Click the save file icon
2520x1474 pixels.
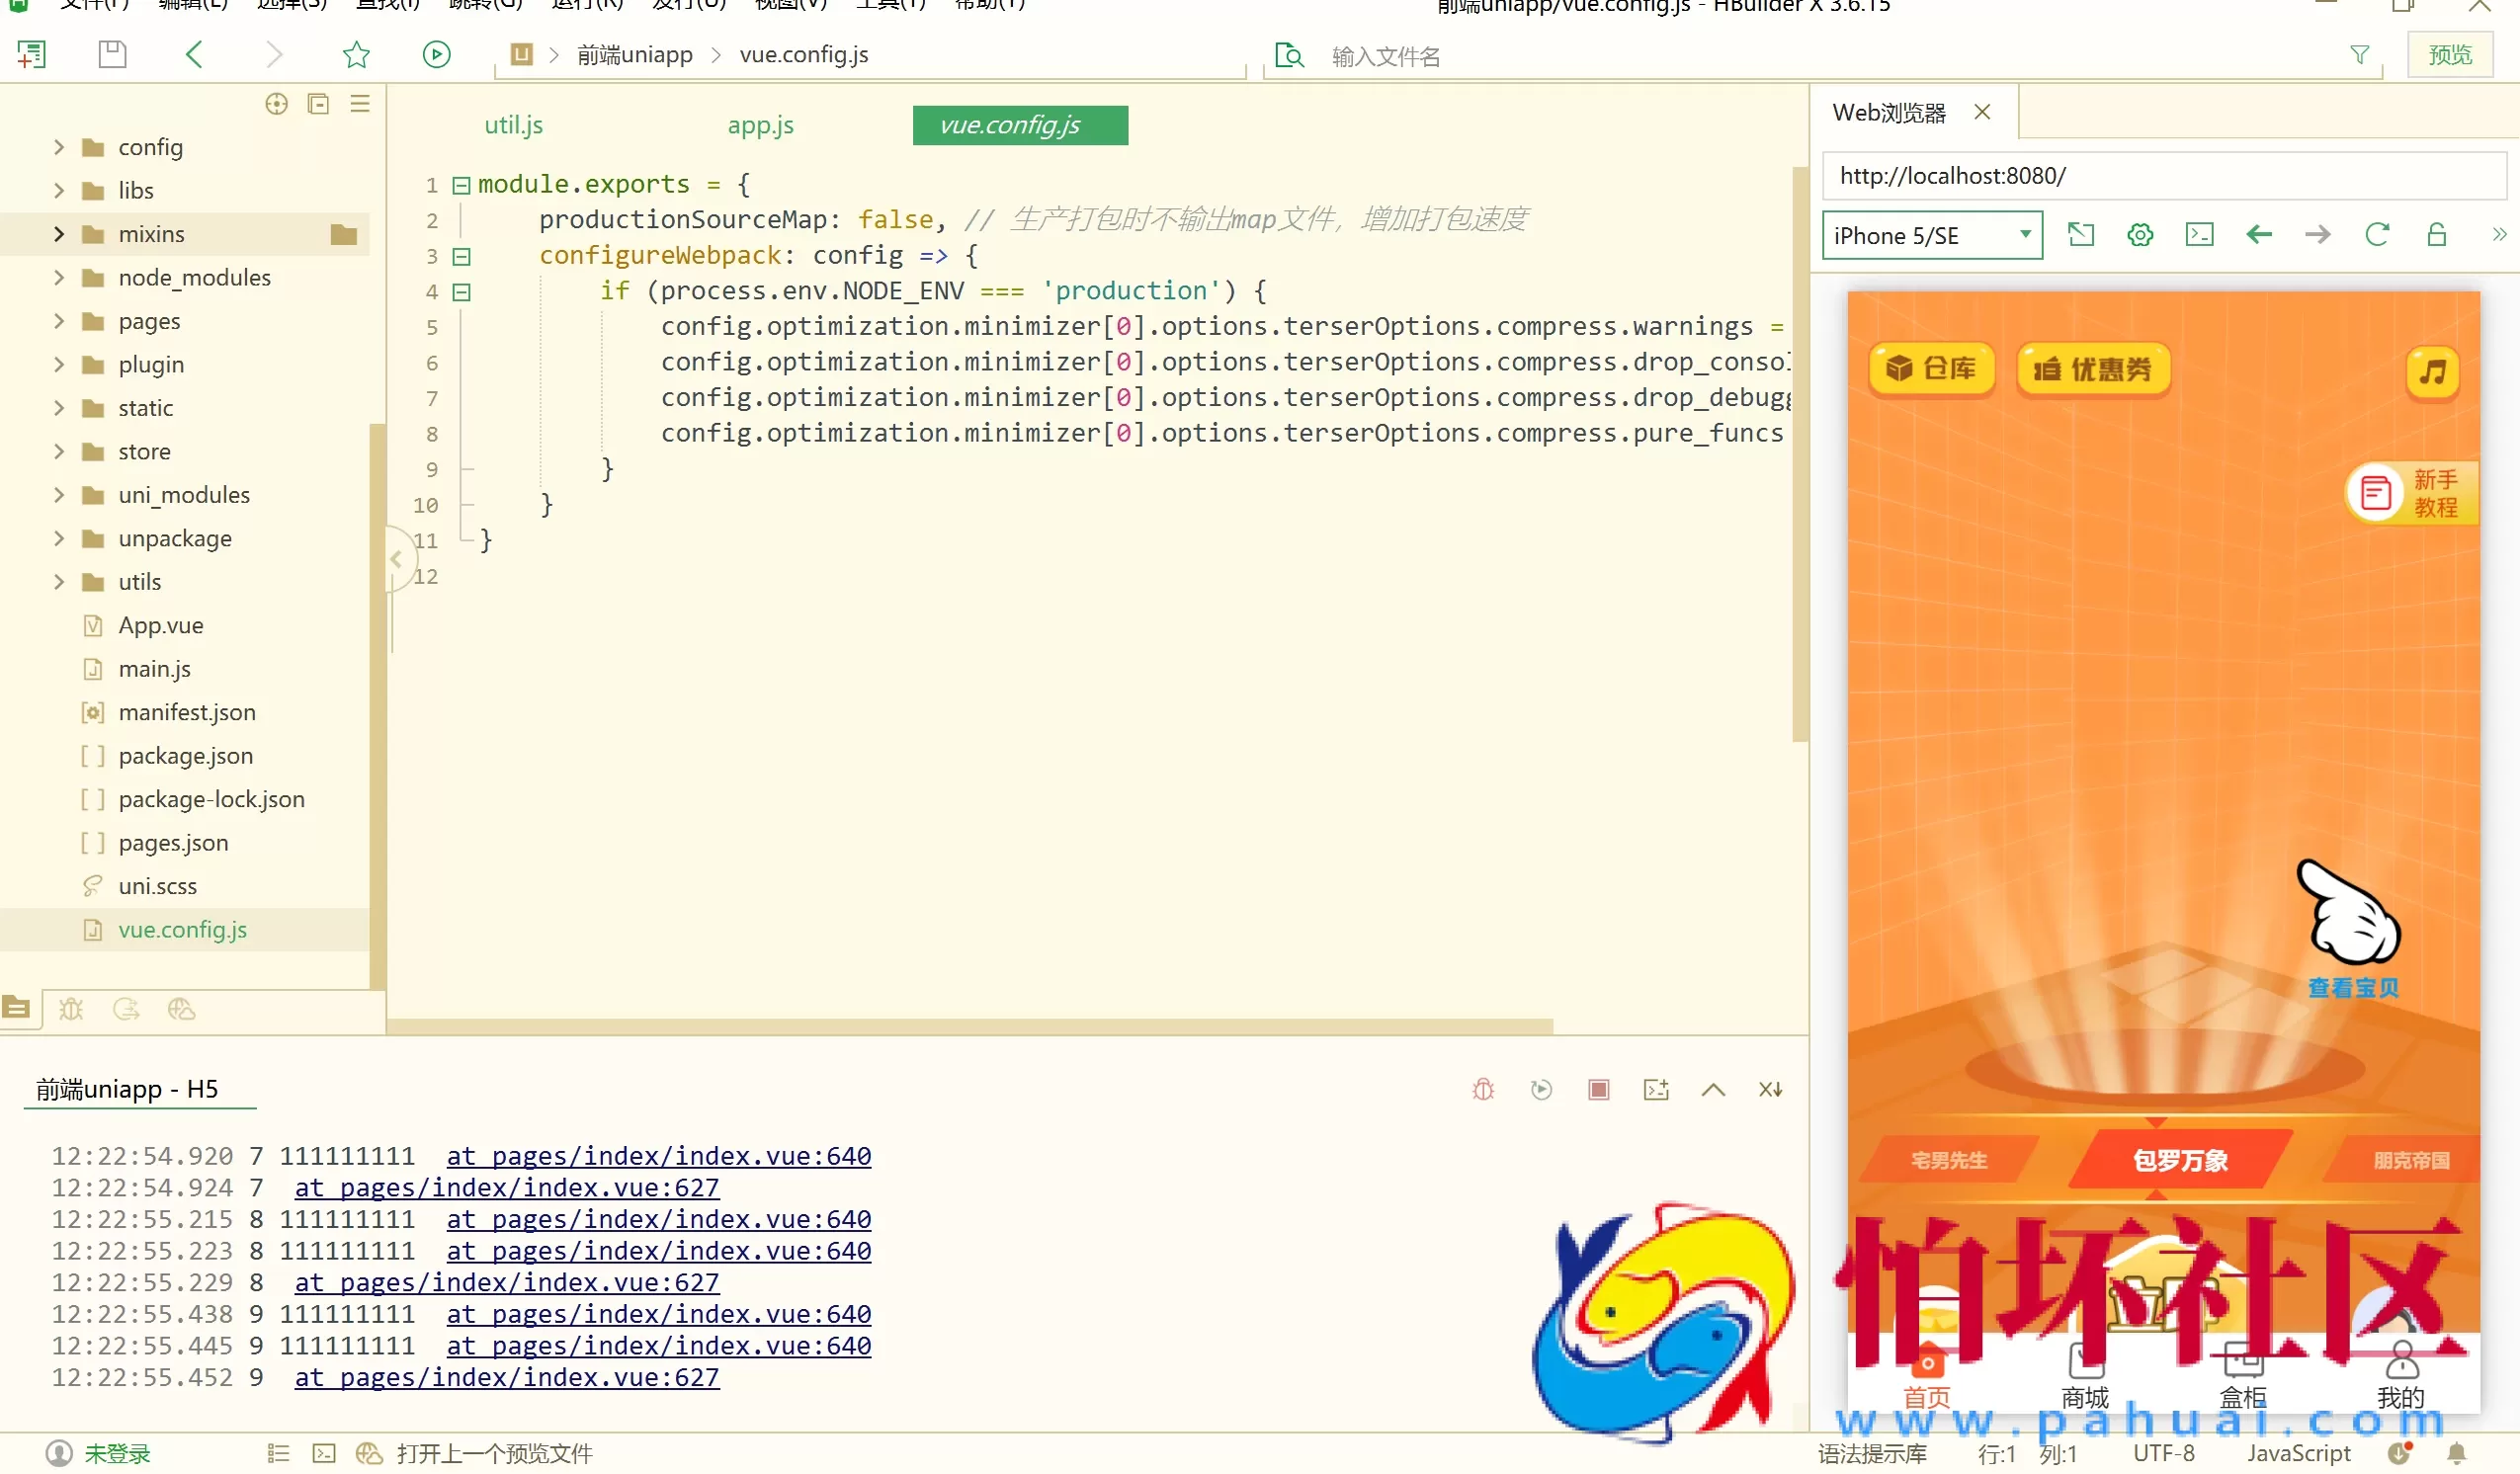(112, 54)
